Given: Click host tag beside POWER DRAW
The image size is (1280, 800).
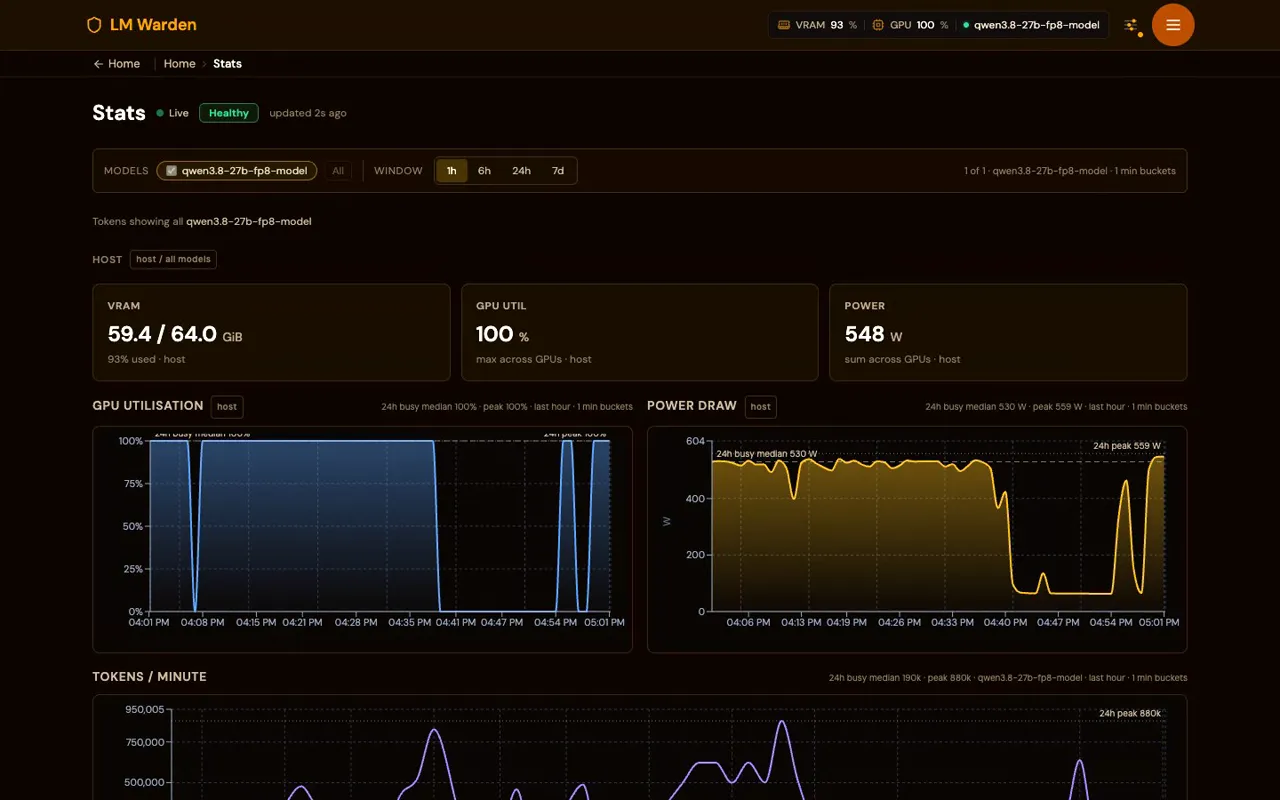Looking at the screenshot, I should coord(761,406).
